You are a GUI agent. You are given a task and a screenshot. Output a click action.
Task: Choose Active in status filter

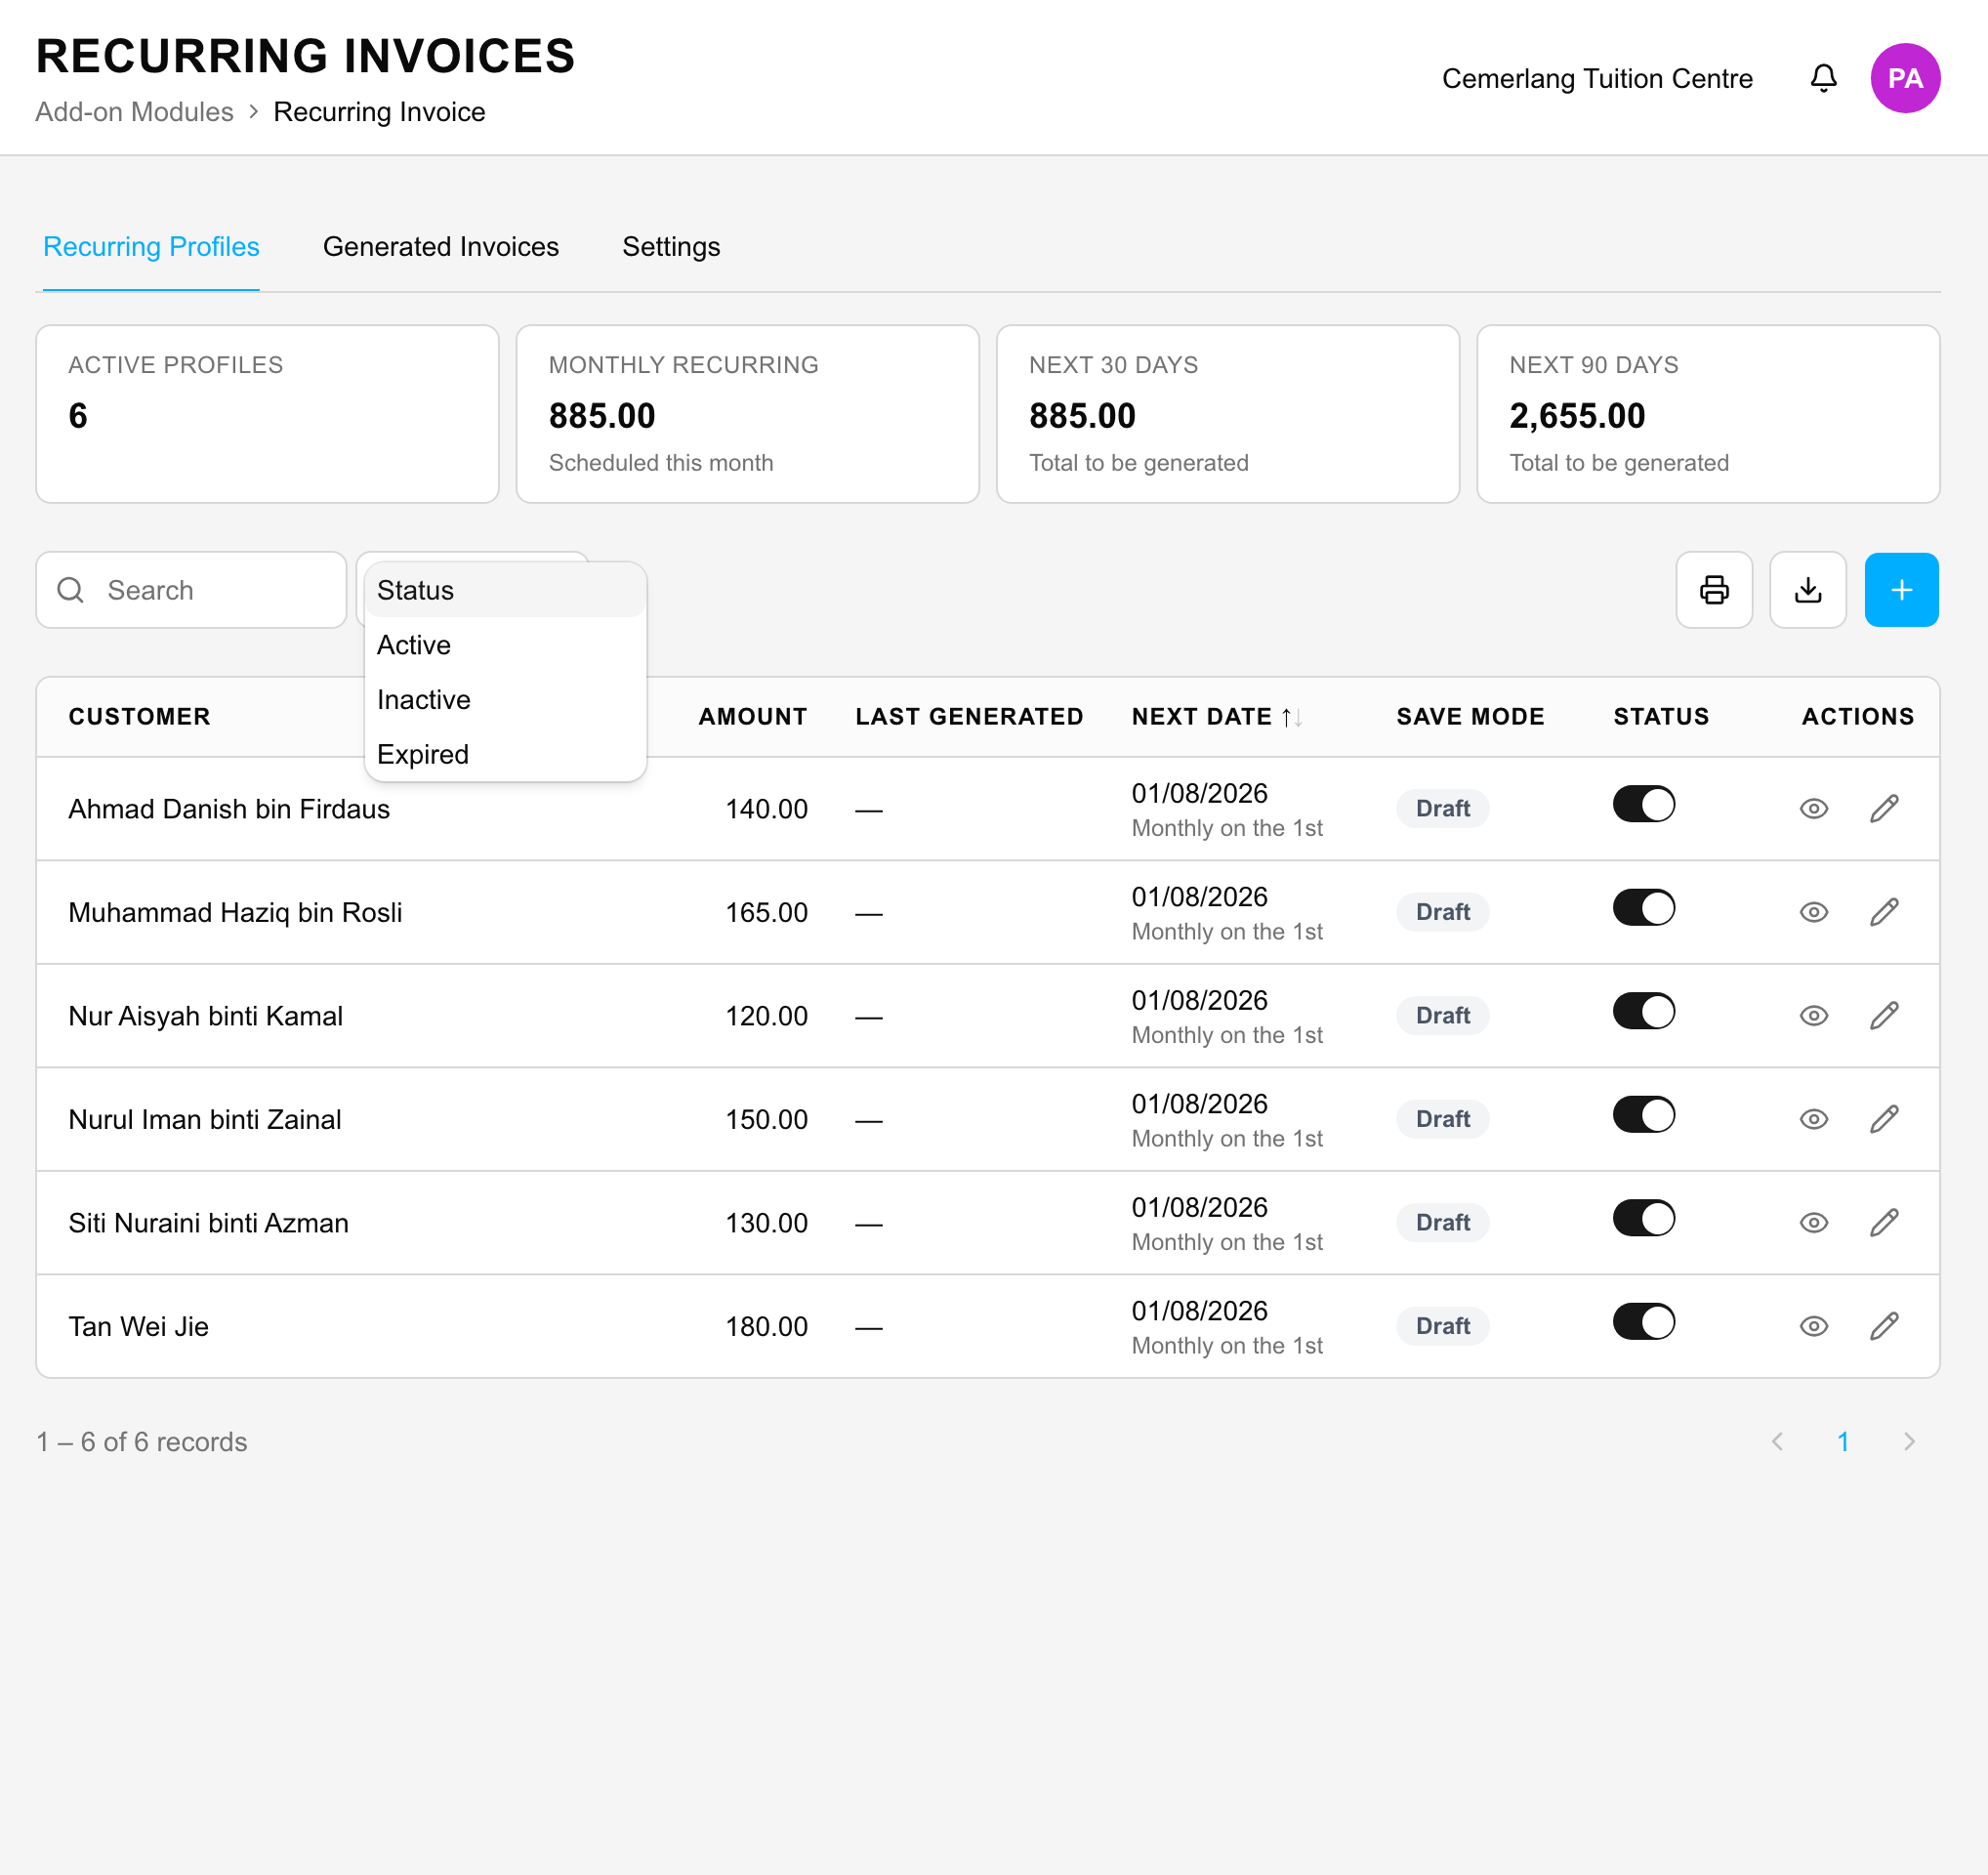505,645
